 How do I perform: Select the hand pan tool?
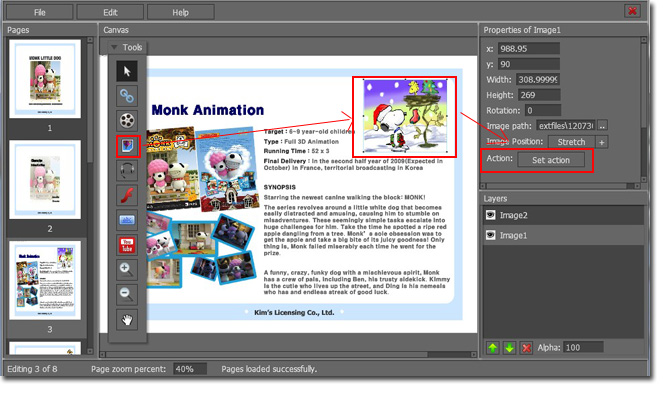[x=127, y=320]
